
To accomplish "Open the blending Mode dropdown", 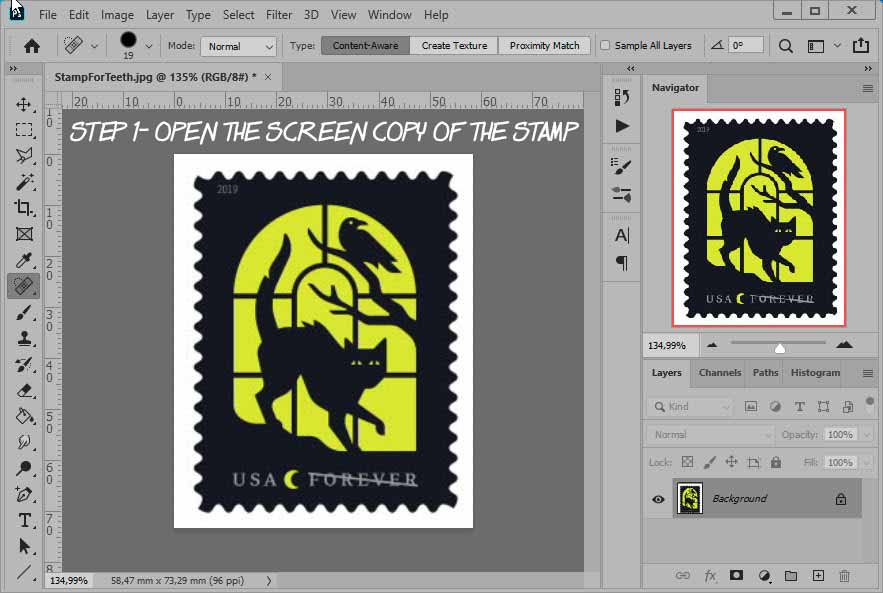I will [x=239, y=46].
